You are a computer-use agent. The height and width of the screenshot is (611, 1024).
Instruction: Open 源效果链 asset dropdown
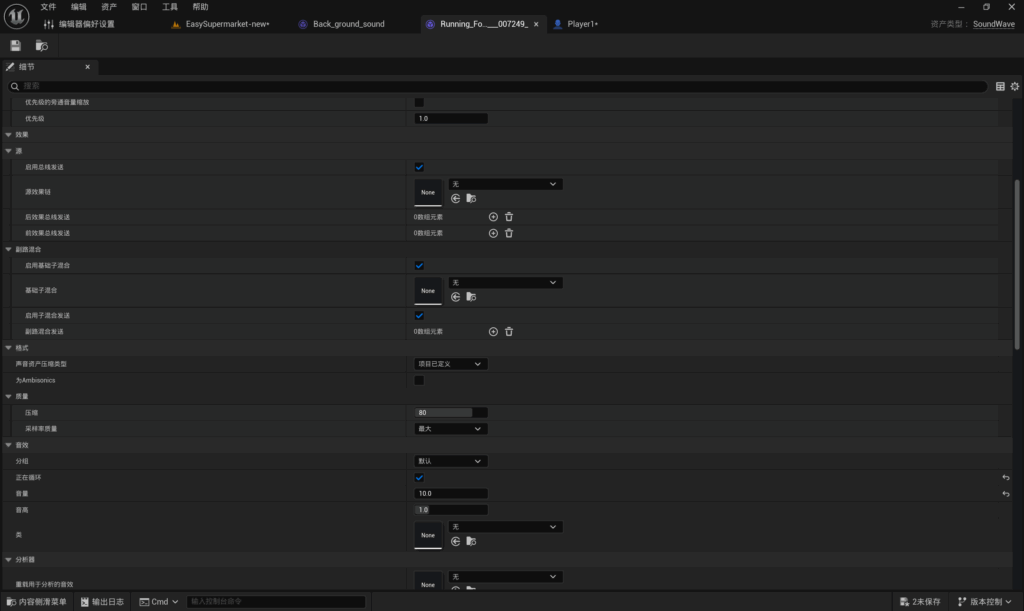(505, 184)
